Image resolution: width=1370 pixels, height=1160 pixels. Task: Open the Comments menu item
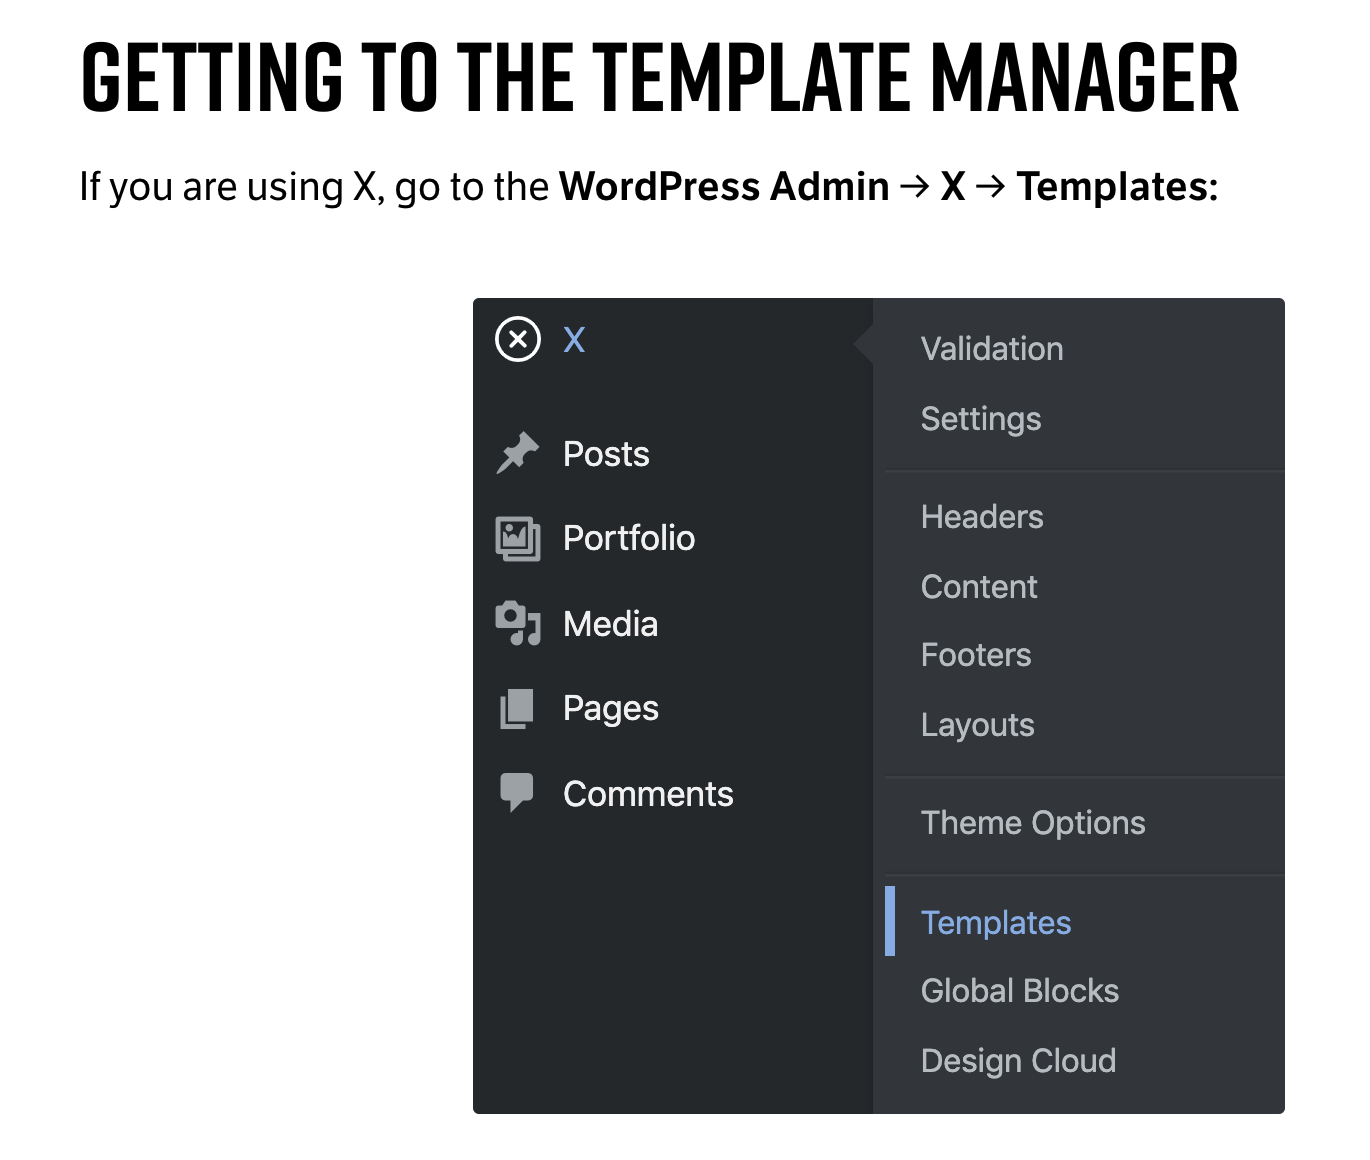pos(648,794)
